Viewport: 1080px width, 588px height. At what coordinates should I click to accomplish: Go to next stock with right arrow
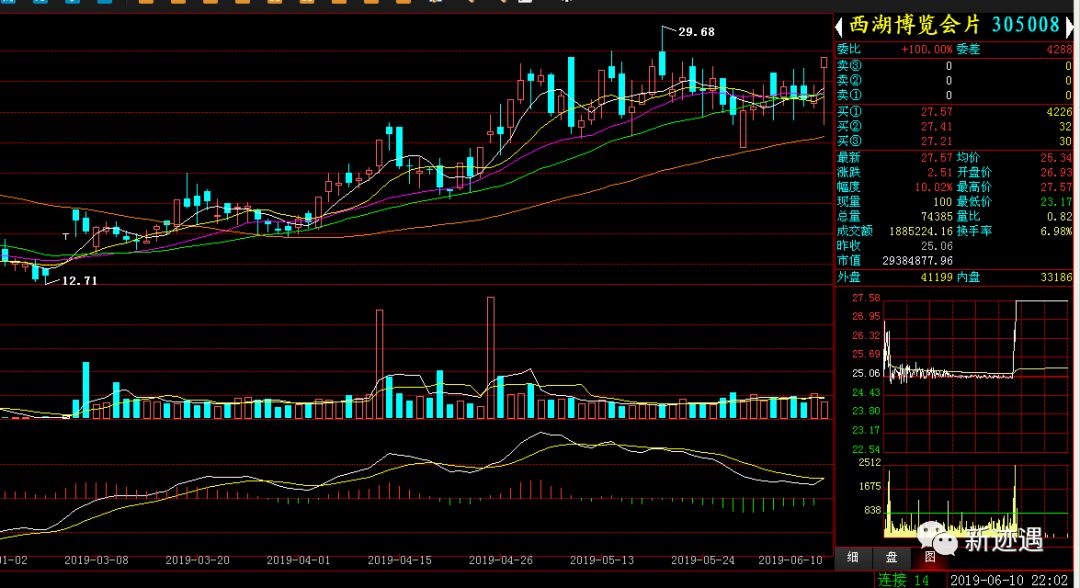click(x=1069, y=27)
